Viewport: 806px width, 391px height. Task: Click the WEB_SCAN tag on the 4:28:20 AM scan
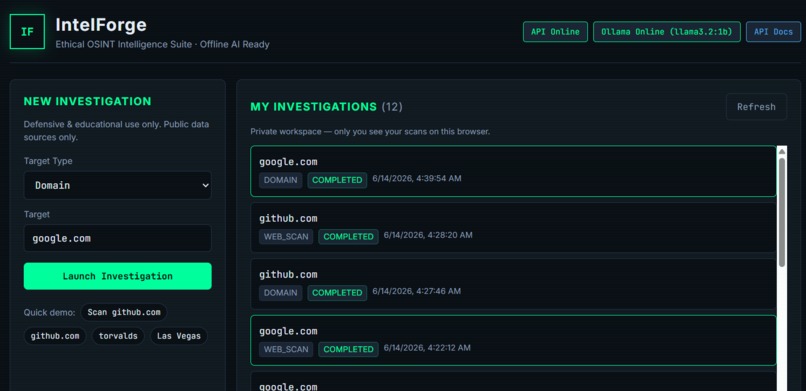coord(286,237)
